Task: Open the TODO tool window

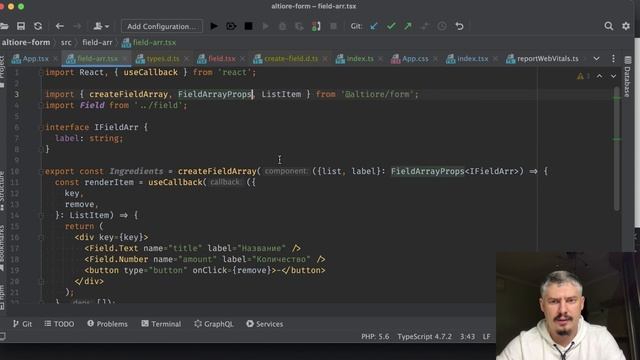Action: coord(59,324)
